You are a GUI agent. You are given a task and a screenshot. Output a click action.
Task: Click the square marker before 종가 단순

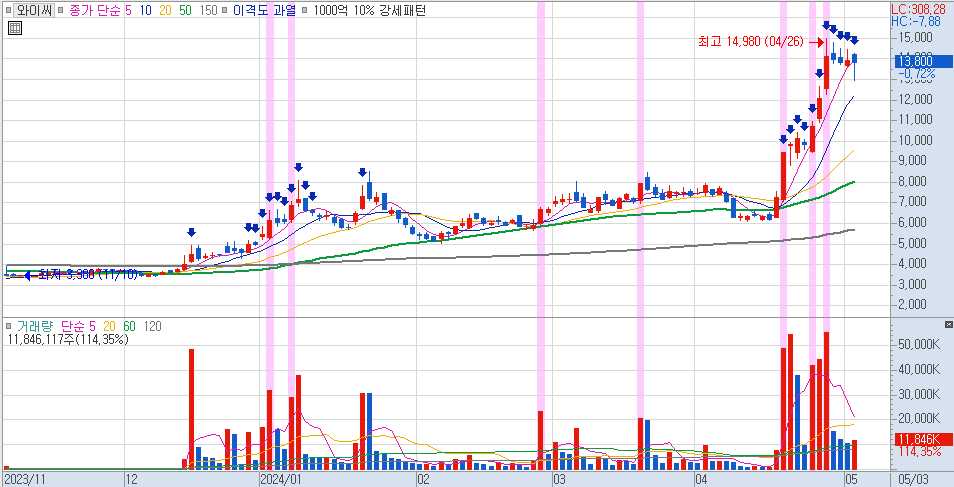60,11
